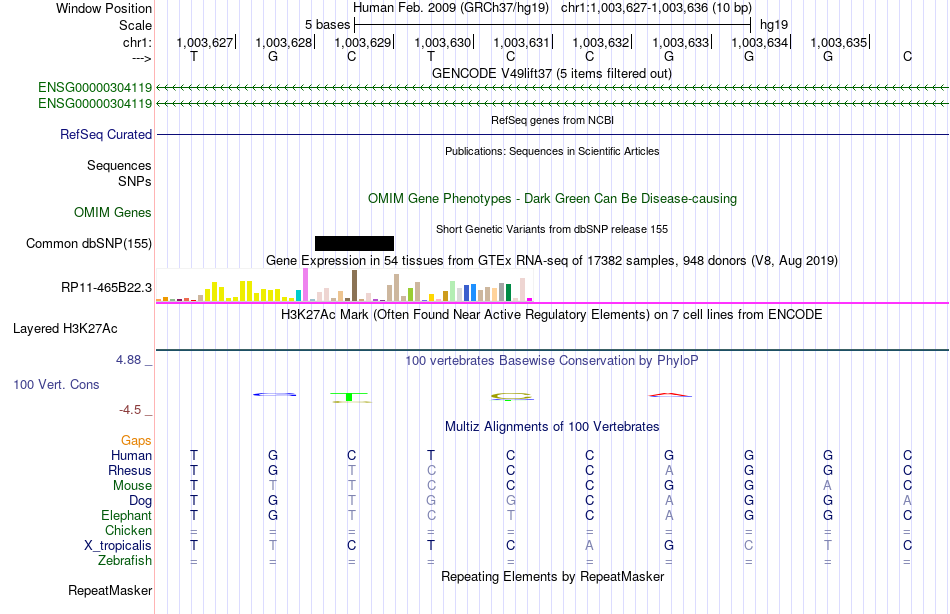Open the H3K27Ac Mark track title
Image resolution: width=950 pixels, height=614 pixels.
click(552, 315)
